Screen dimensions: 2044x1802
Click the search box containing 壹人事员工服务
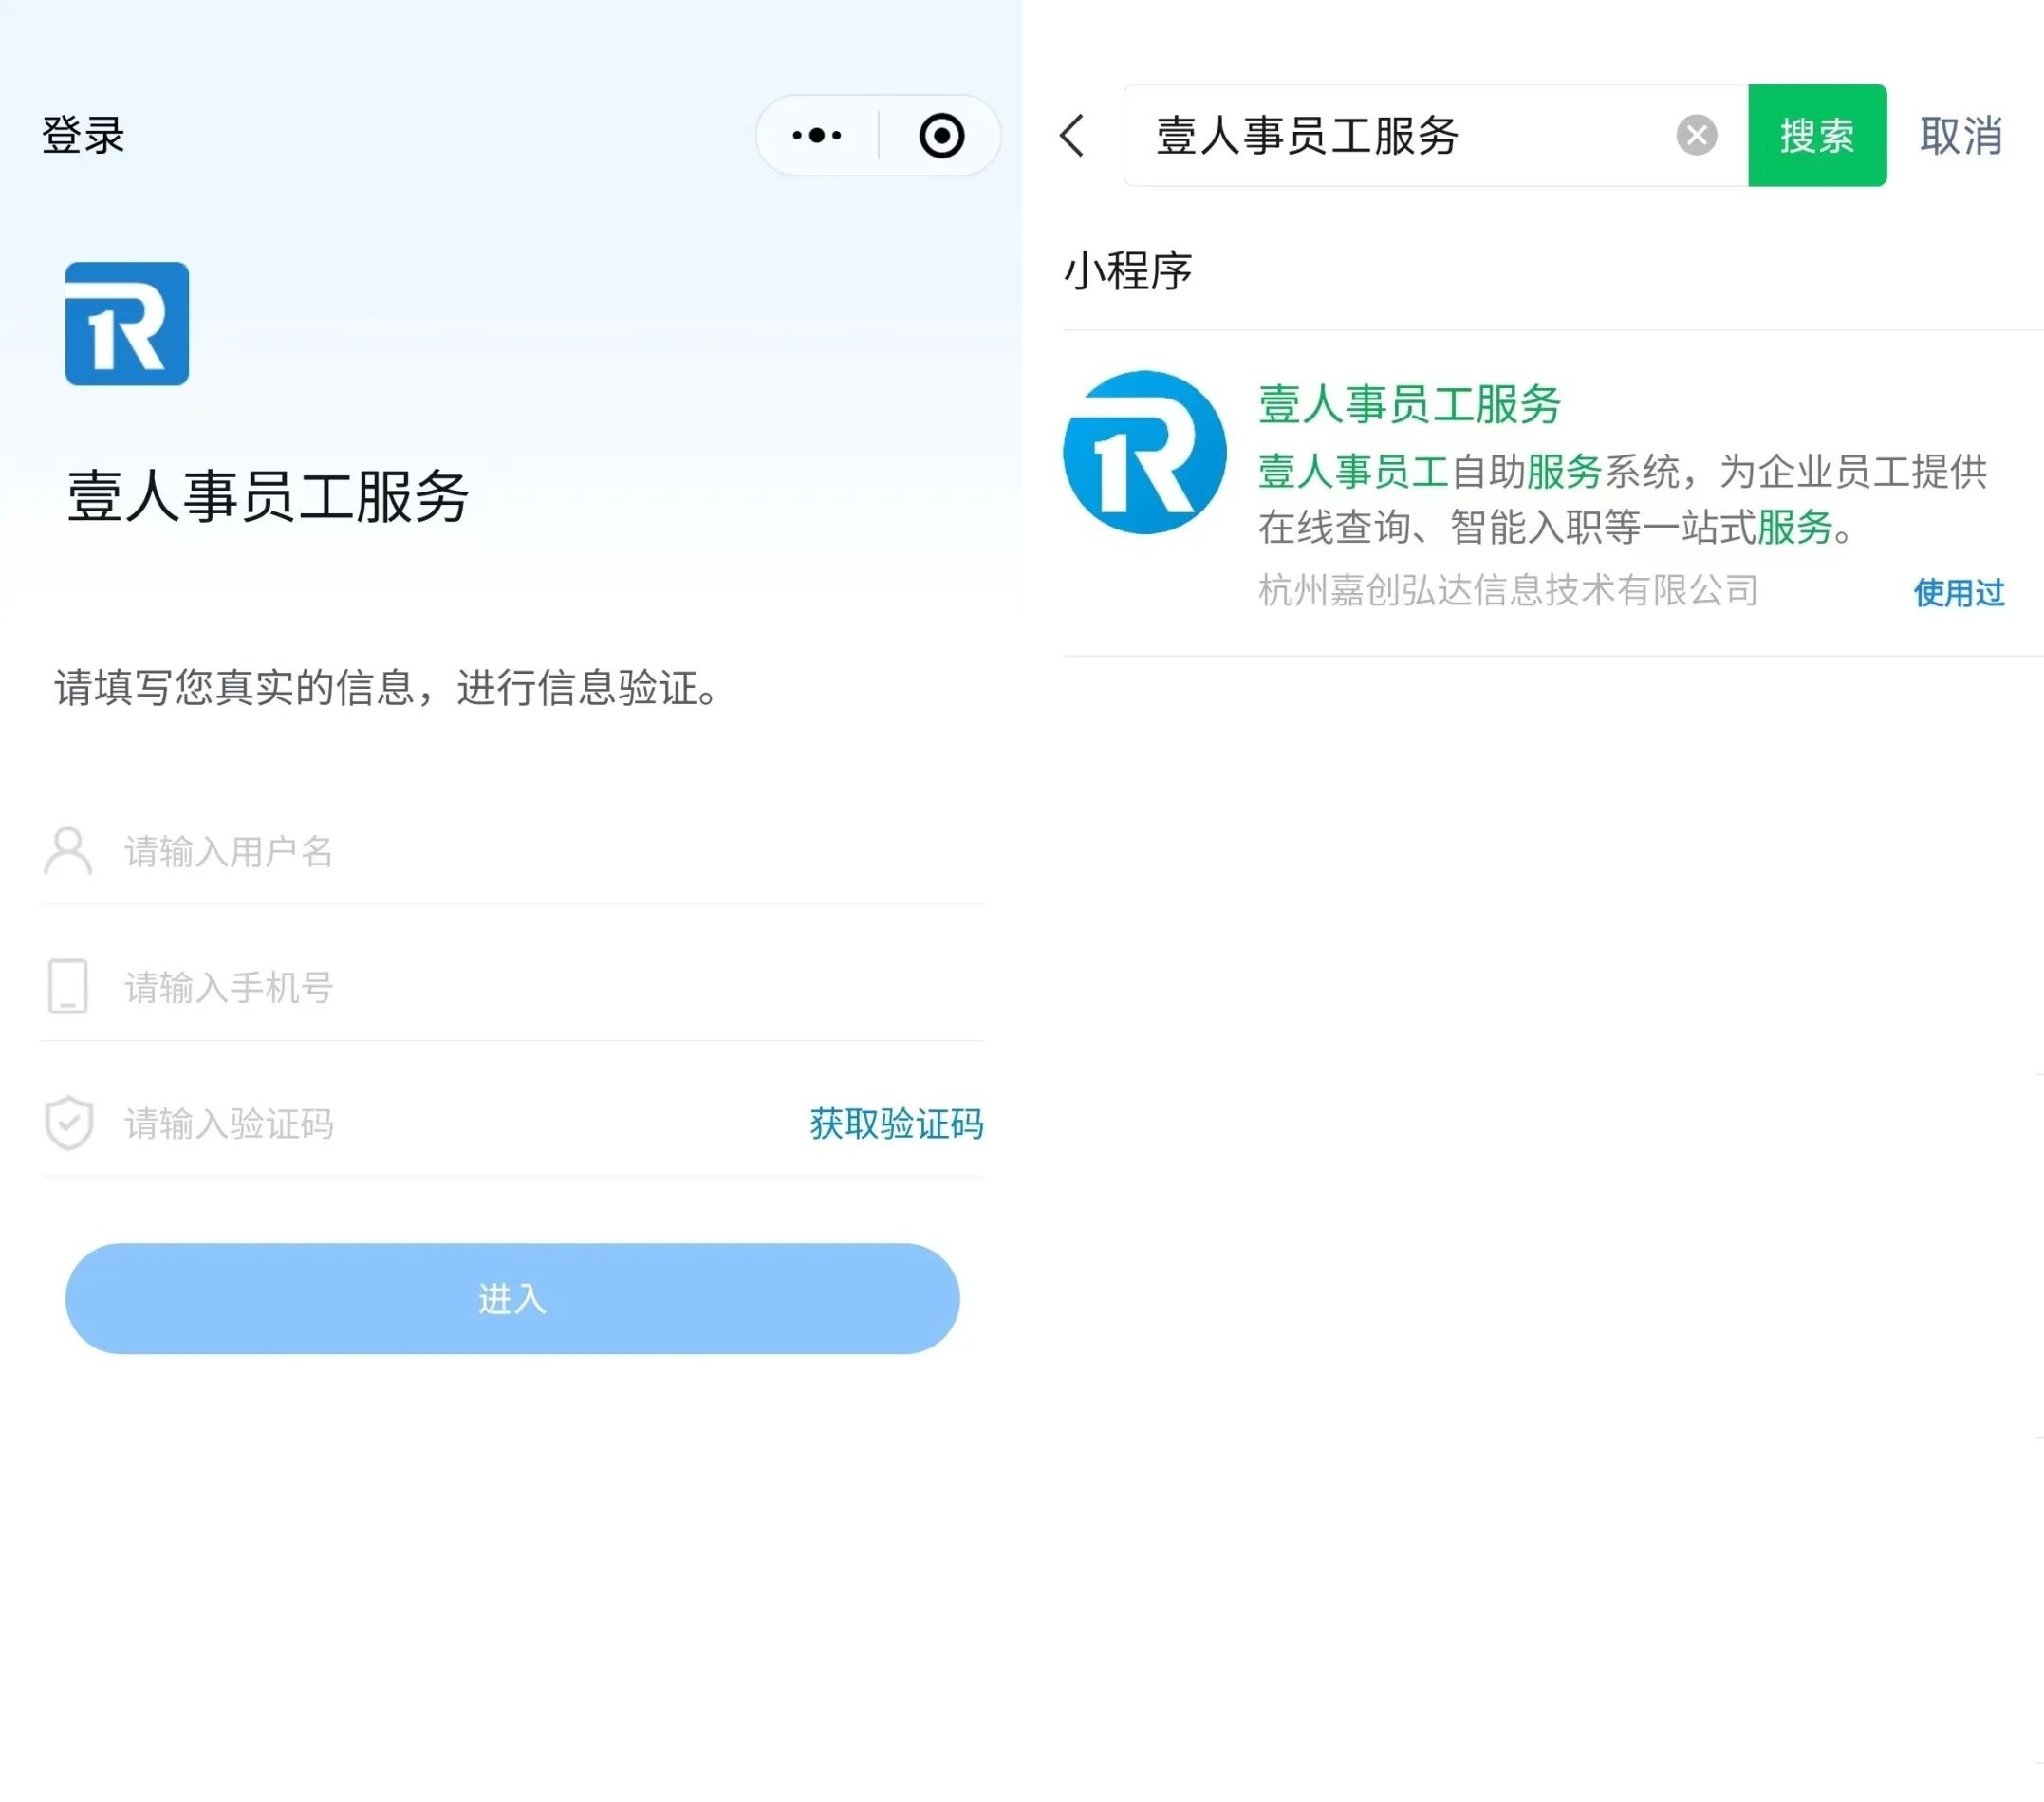tap(1400, 135)
